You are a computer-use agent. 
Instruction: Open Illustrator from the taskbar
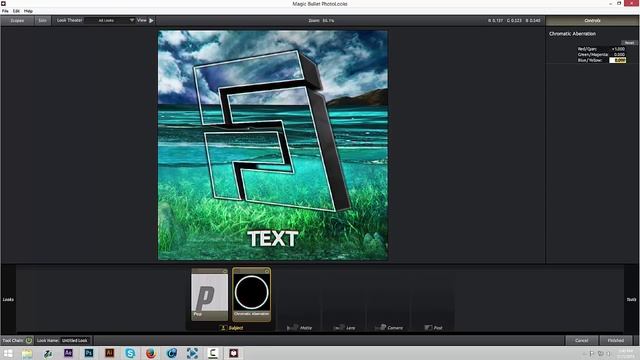pyautogui.click(x=109, y=353)
